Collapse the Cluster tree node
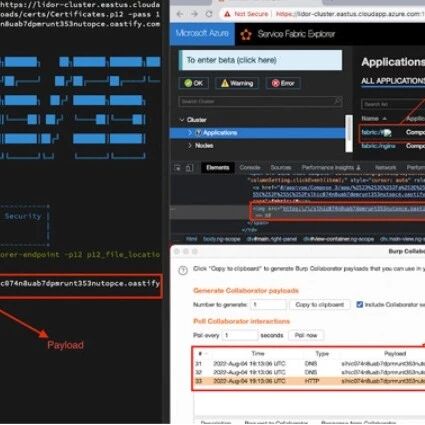 (x=182, y=120)
